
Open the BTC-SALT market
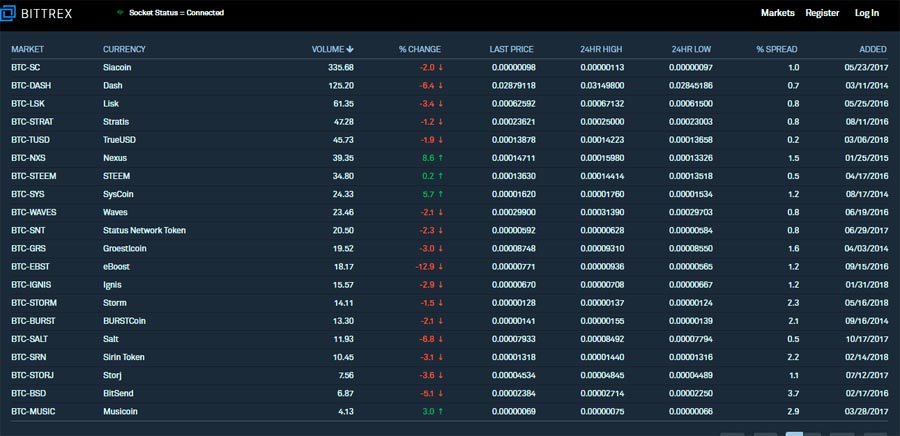click(31, 339)
